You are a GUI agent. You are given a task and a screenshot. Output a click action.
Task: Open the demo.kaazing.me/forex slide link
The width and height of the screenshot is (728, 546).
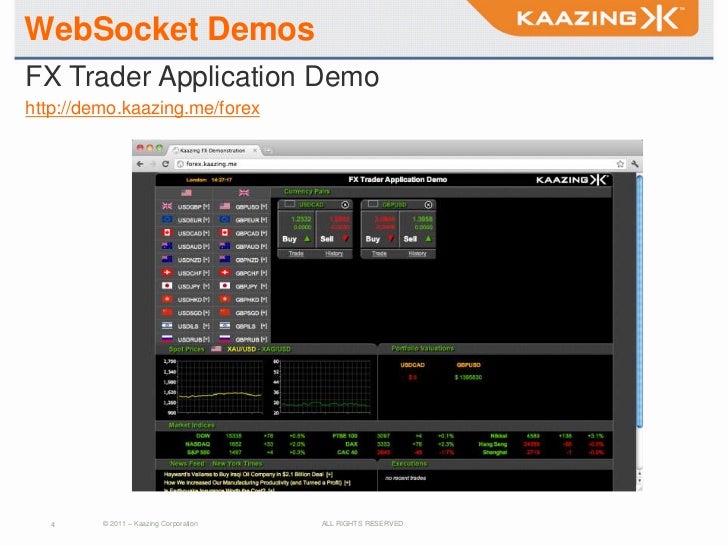click(x=143, y=108)
